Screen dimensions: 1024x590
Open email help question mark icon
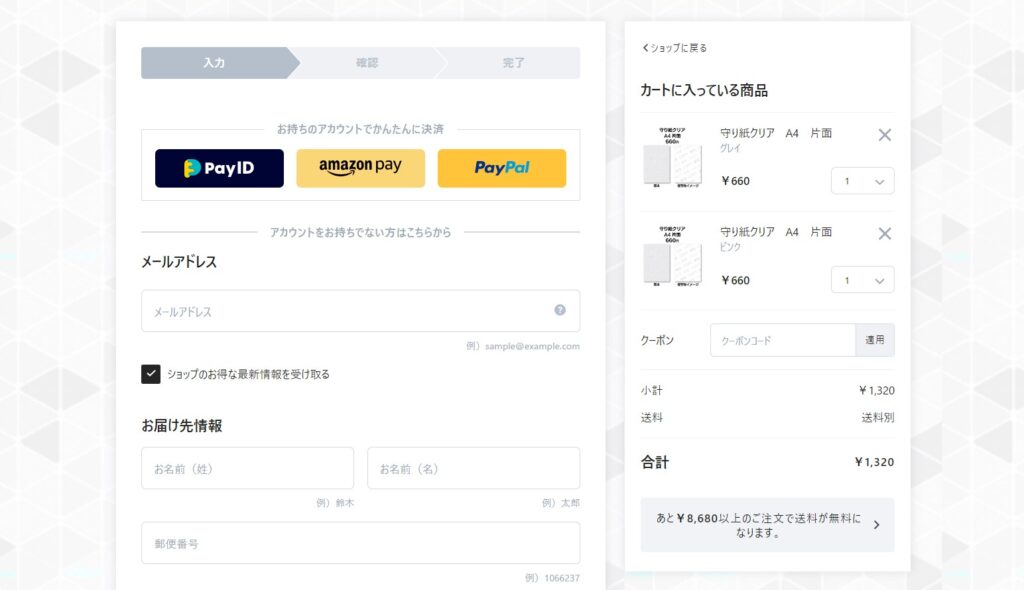[560, 310]
